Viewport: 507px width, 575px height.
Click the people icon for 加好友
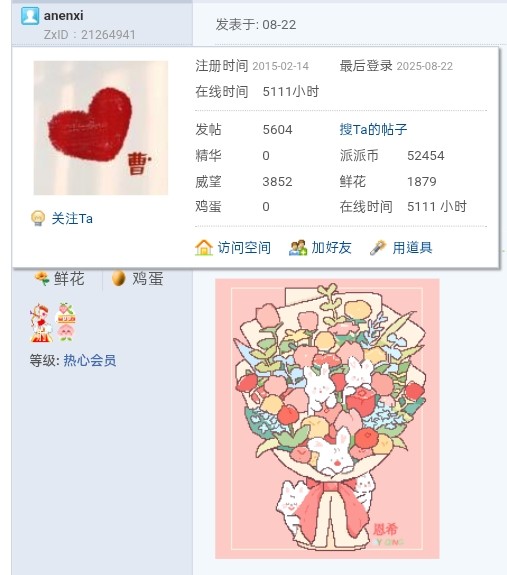(x=298, y=248)
